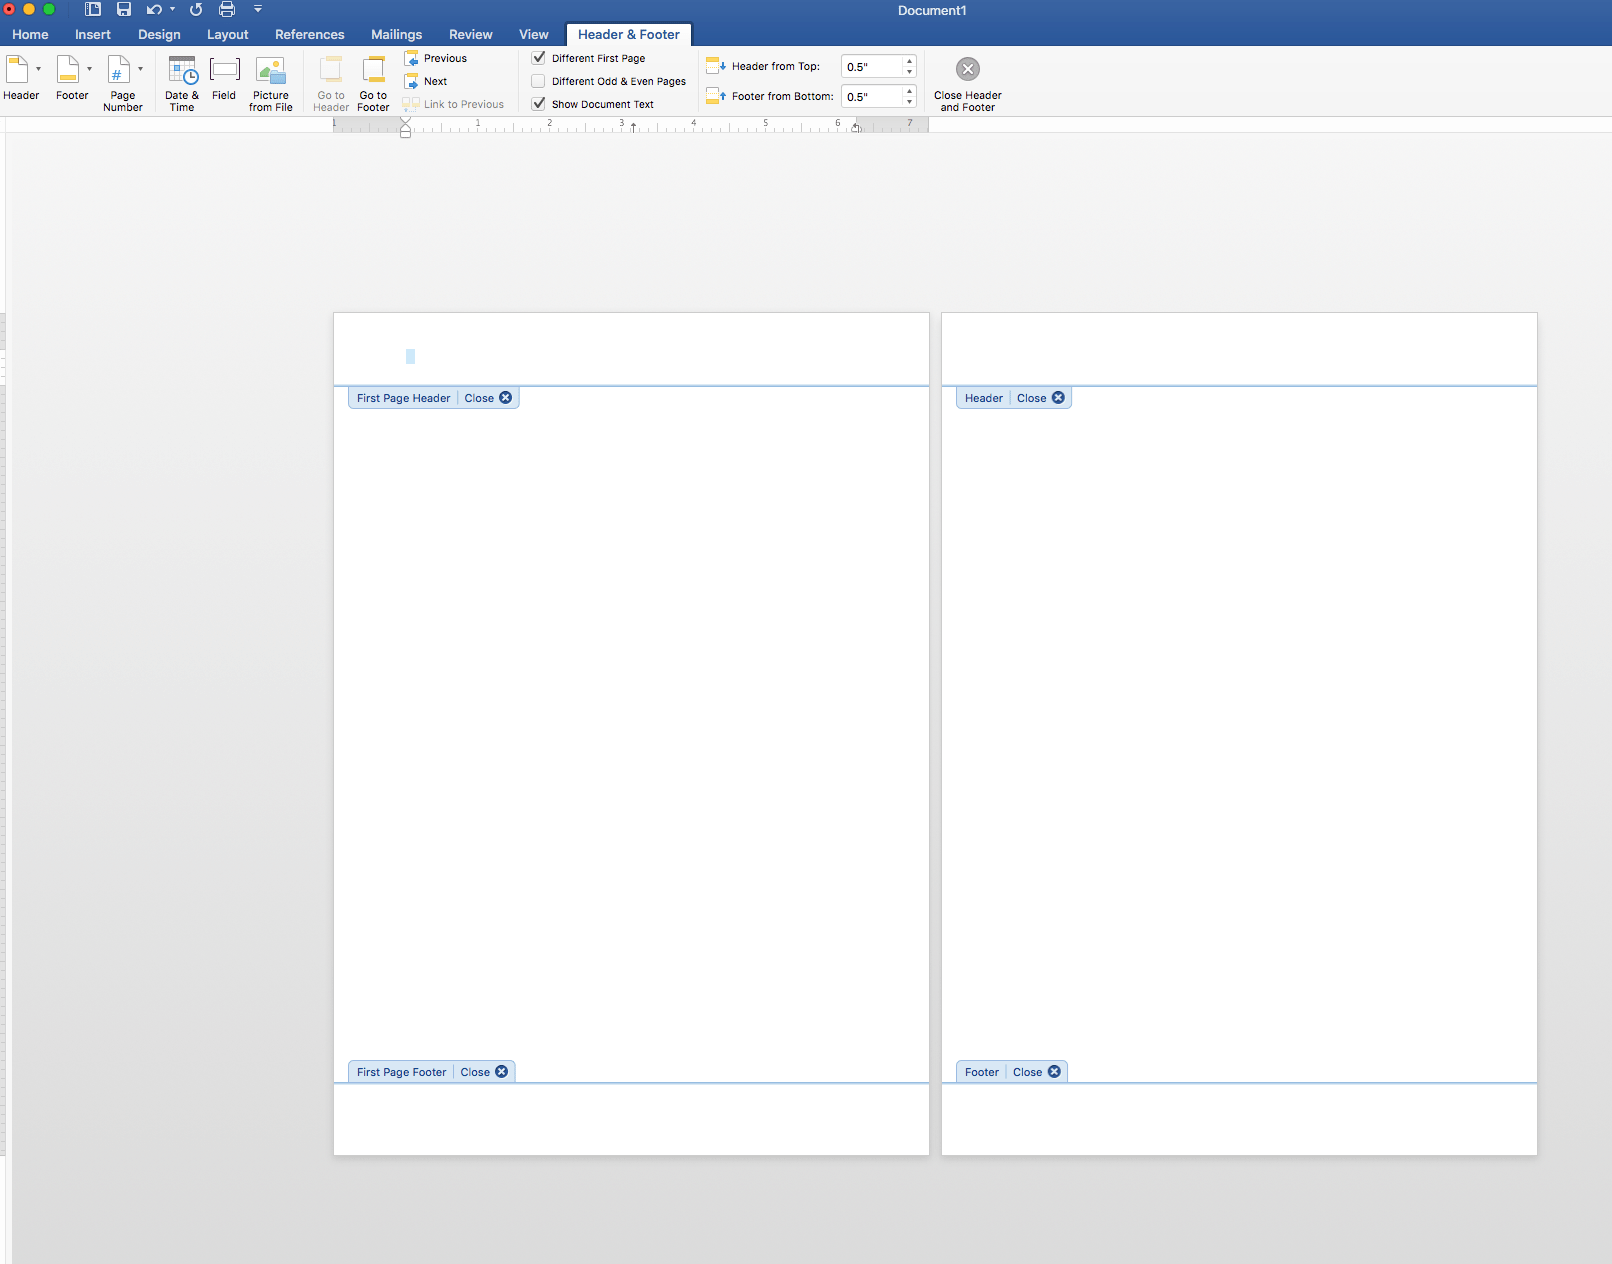Increase Header from Top value
This screenshot has width=1612, height=1264.
909,61
